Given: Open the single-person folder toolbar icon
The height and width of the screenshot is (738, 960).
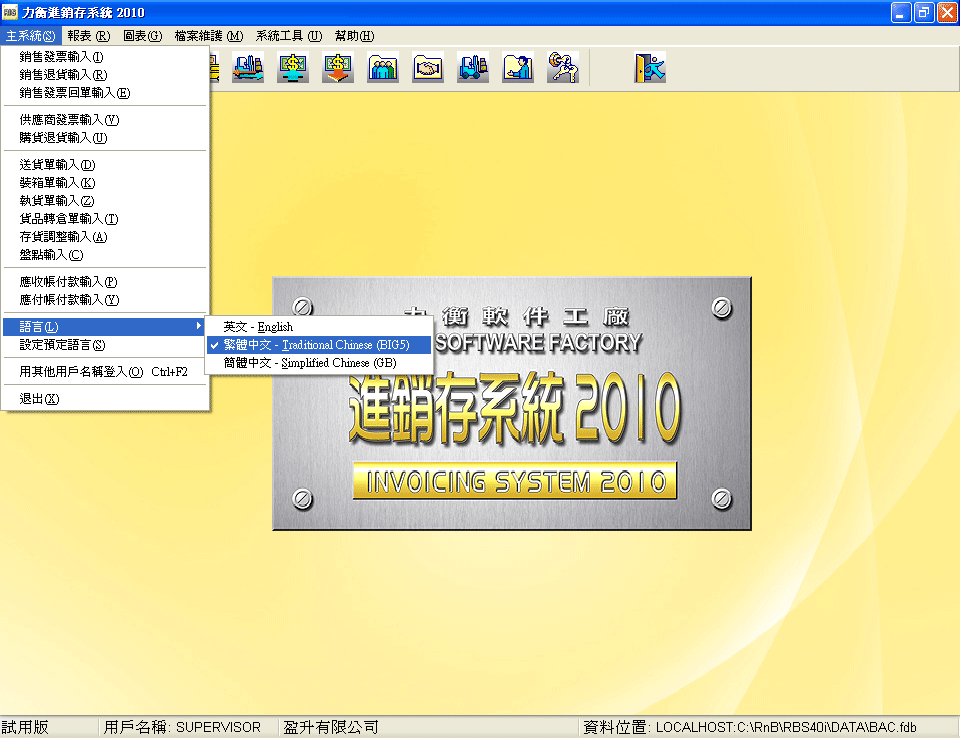Looking at the screenshot, I should (x=518, y=67).
